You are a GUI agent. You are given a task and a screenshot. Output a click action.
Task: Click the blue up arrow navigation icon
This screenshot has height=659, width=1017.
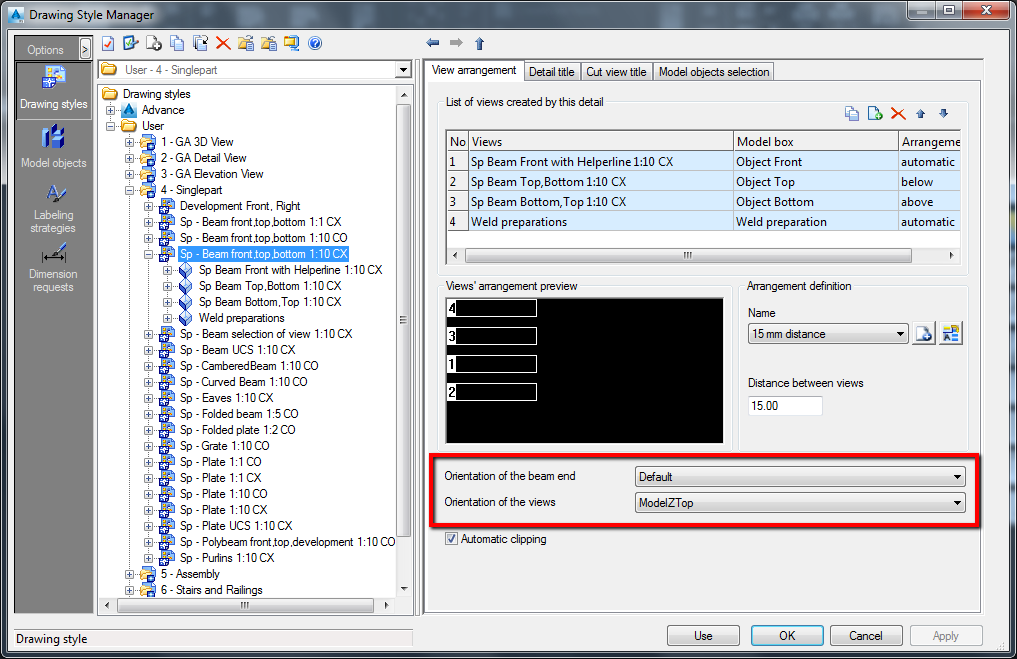coord(479,43)
